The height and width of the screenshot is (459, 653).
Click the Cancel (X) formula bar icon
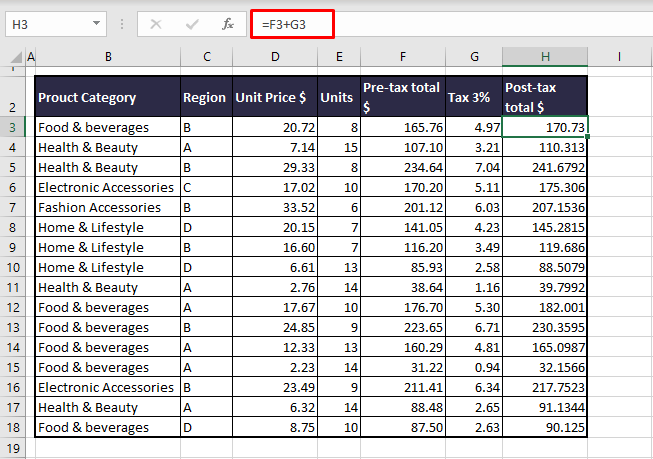tap(156, 24)
